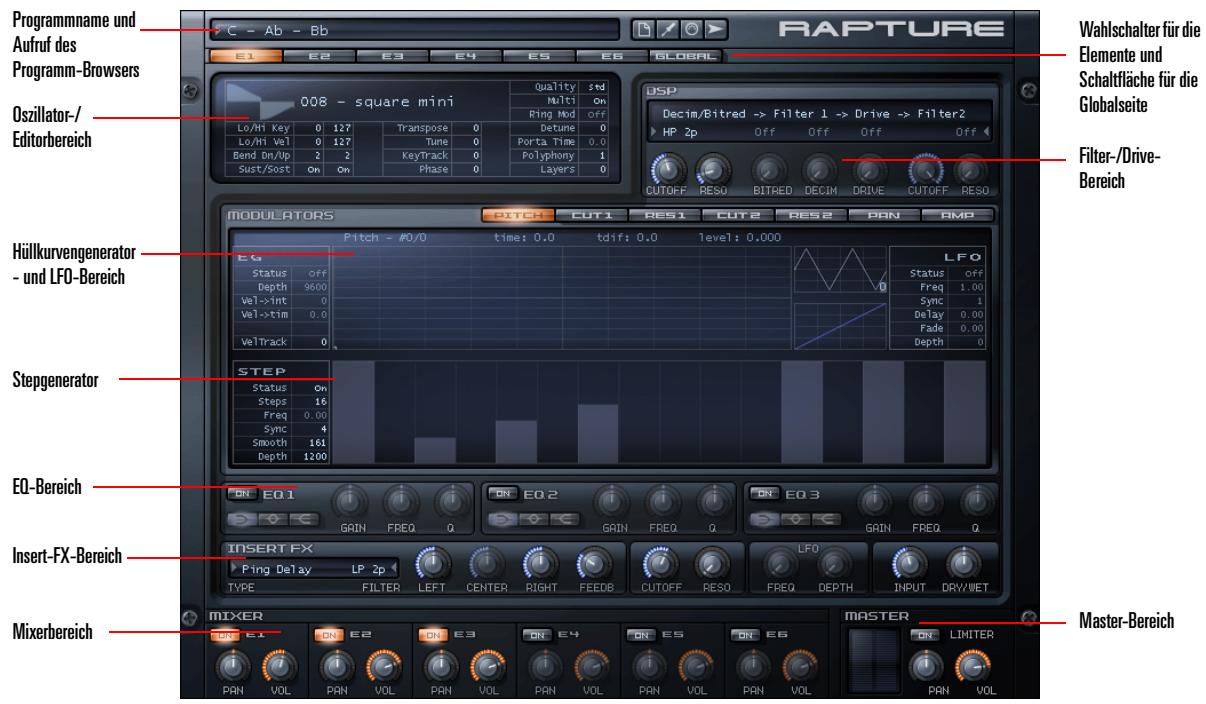Click the tallest first bar in step generator
This screenshot has width=1206, height=704.
[353, 412]
